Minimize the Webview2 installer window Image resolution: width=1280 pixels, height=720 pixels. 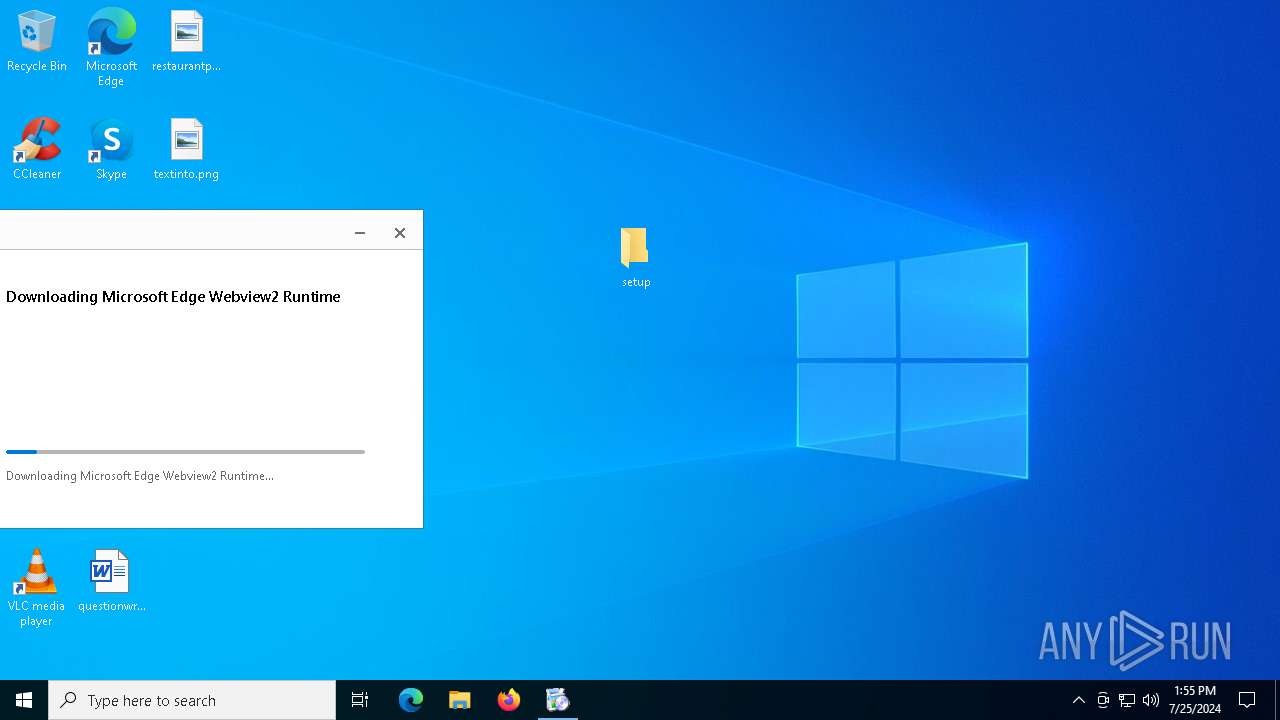(360, 233)
